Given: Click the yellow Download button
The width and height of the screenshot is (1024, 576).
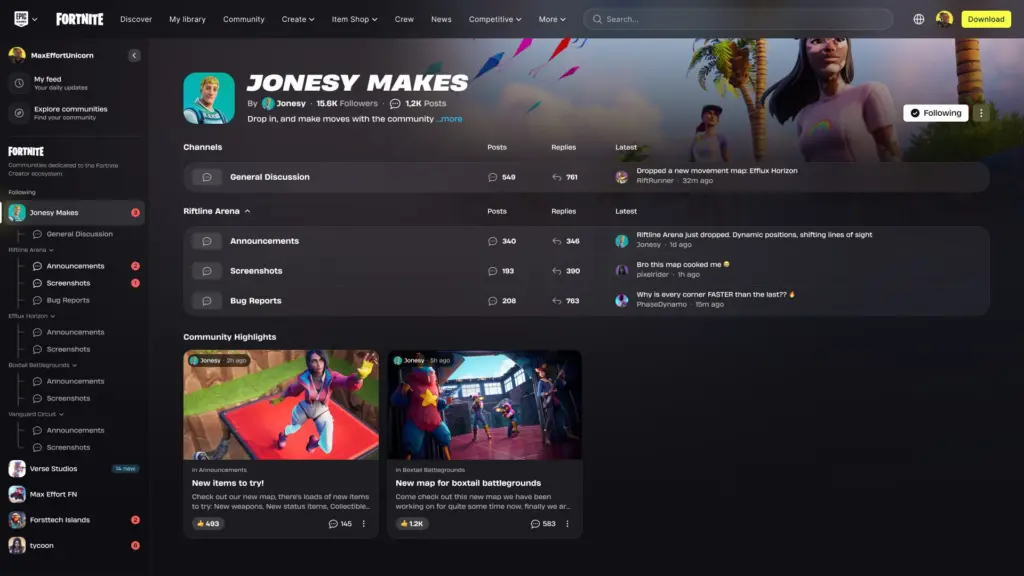Looking at the screenshot, I should coord(986,19).
